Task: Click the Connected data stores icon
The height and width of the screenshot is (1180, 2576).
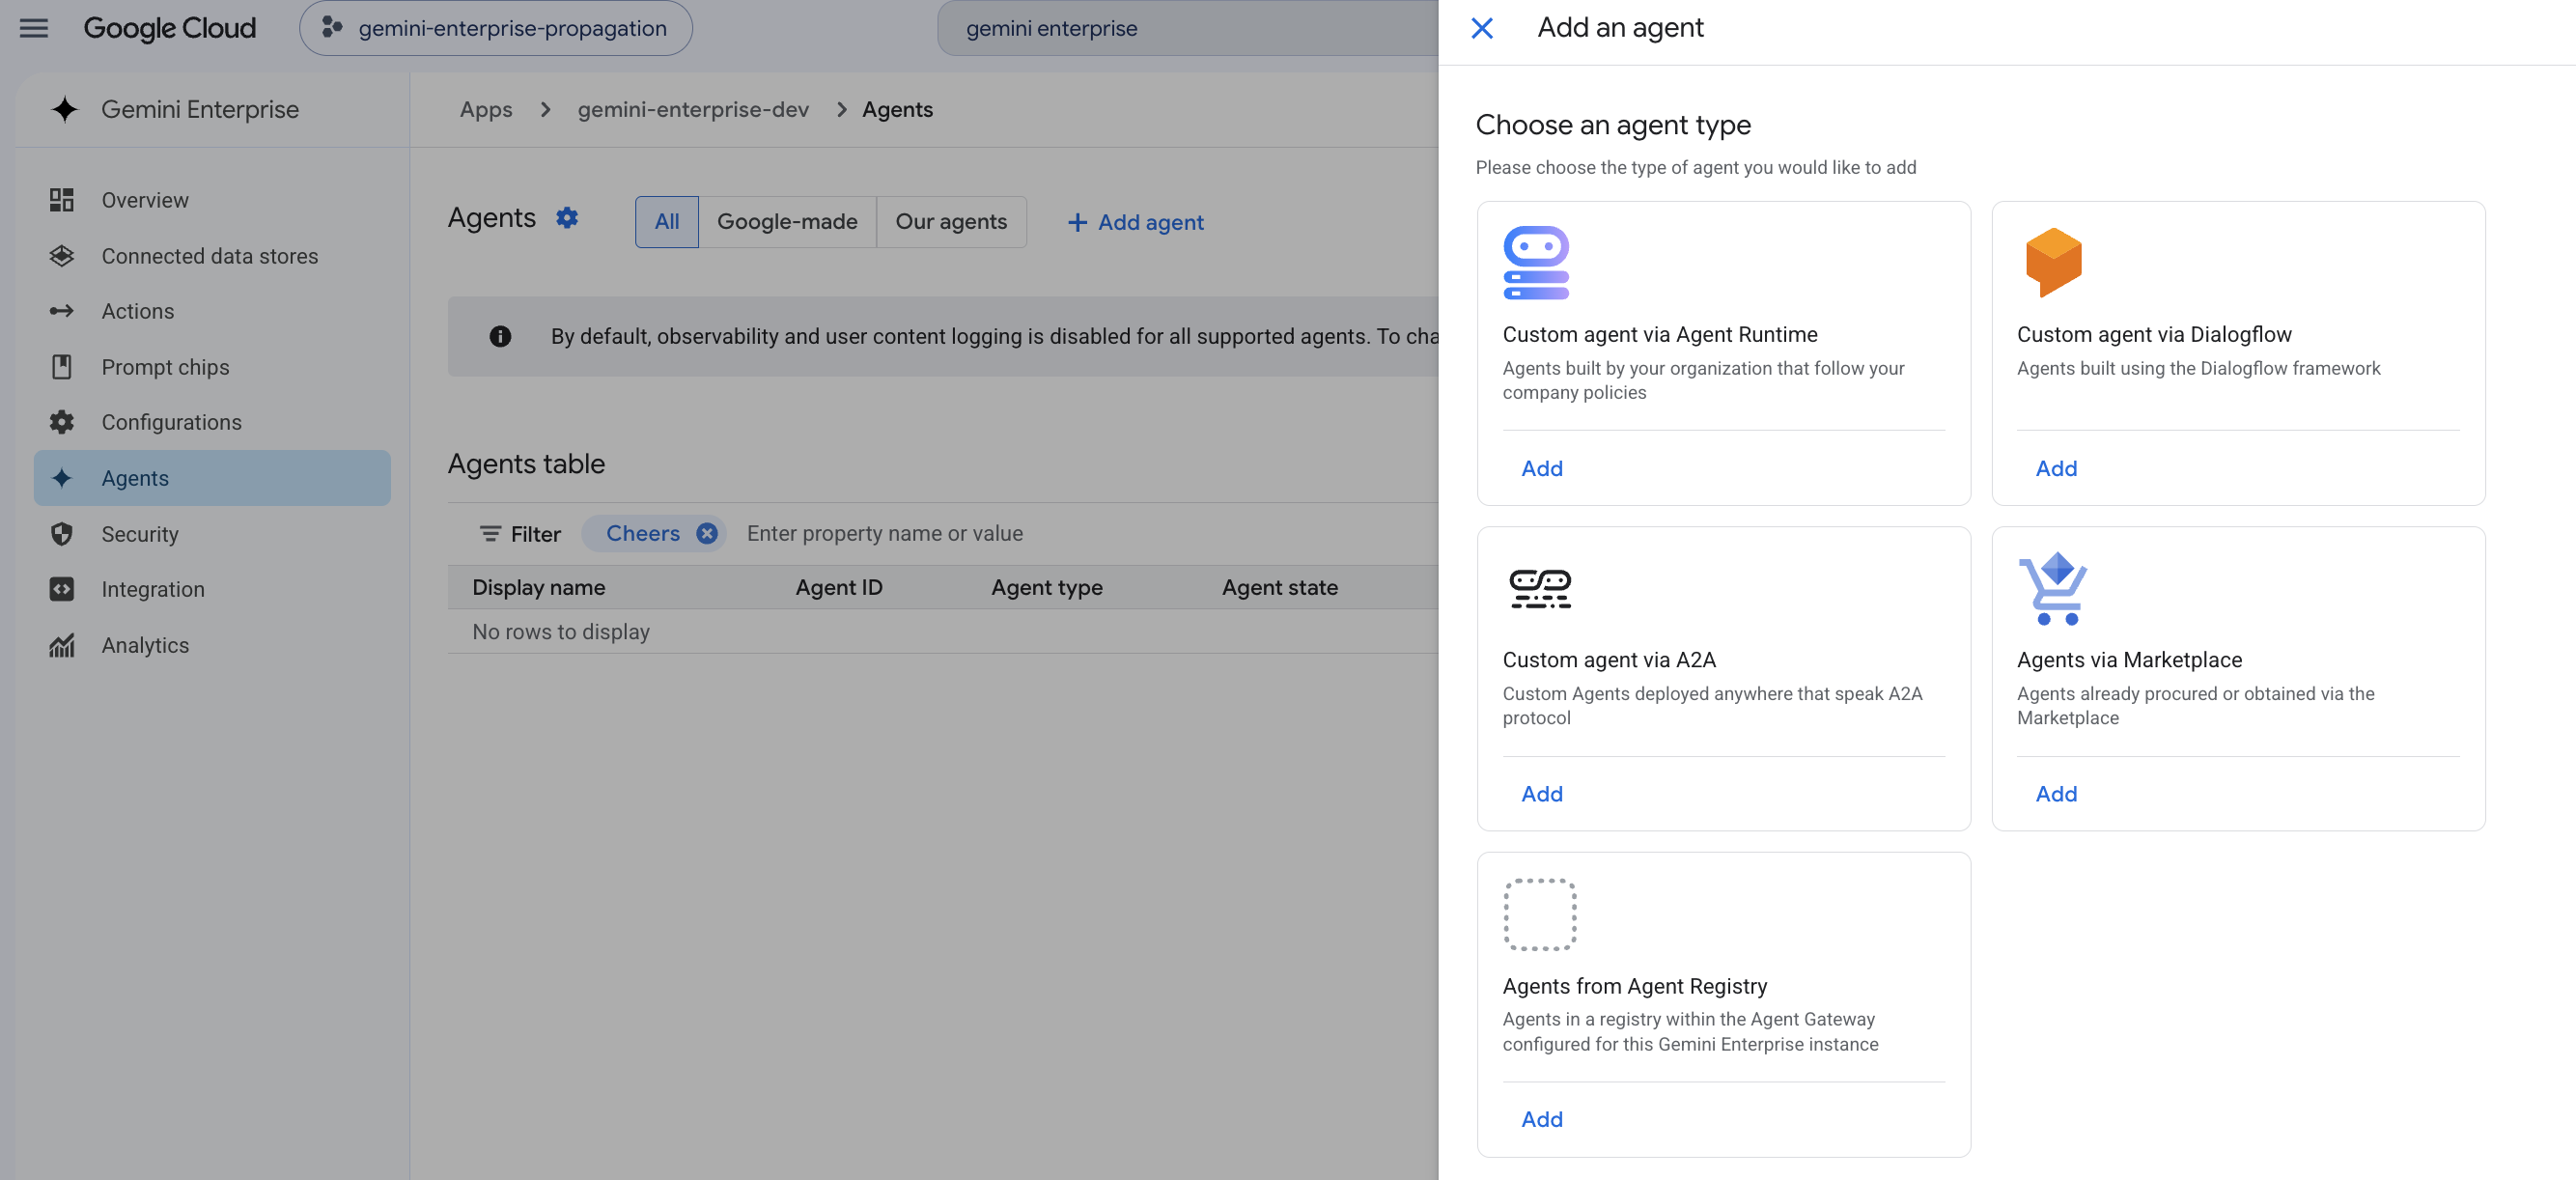Action: pos(62,256)
